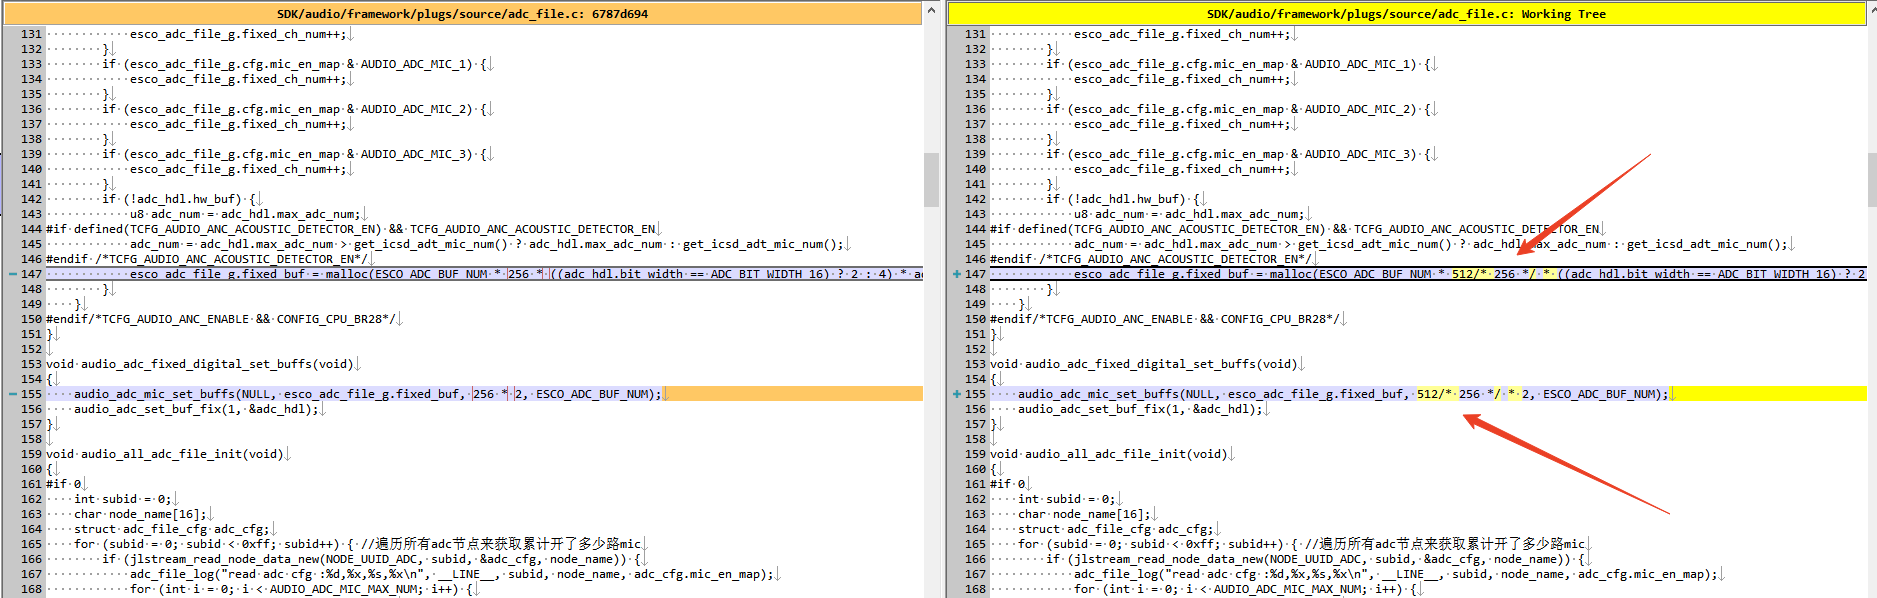Click 'struct adc_file_cfg adc_cfg;' in right pane
Image resolution: width=1877 pixels, height=598 pixels.
(x=1115, y=529)
